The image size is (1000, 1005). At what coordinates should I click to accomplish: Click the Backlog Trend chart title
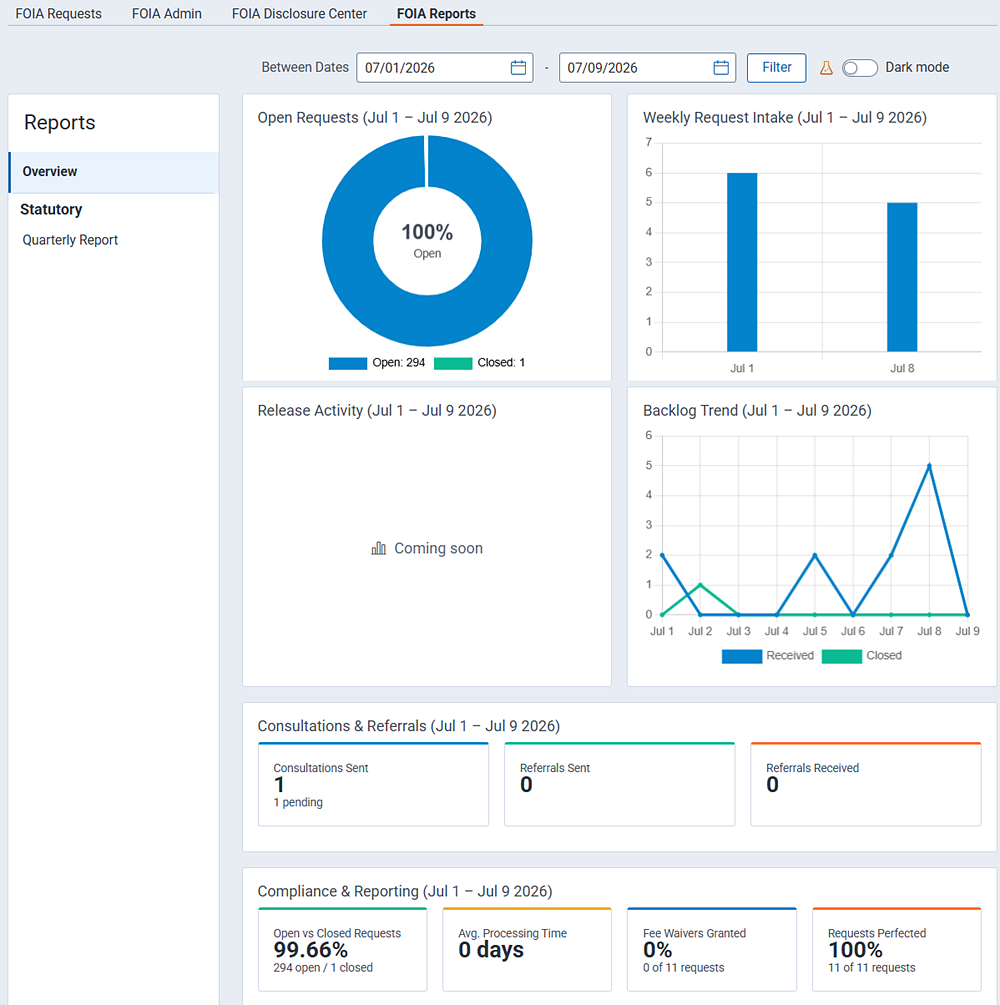pos(757,411)
